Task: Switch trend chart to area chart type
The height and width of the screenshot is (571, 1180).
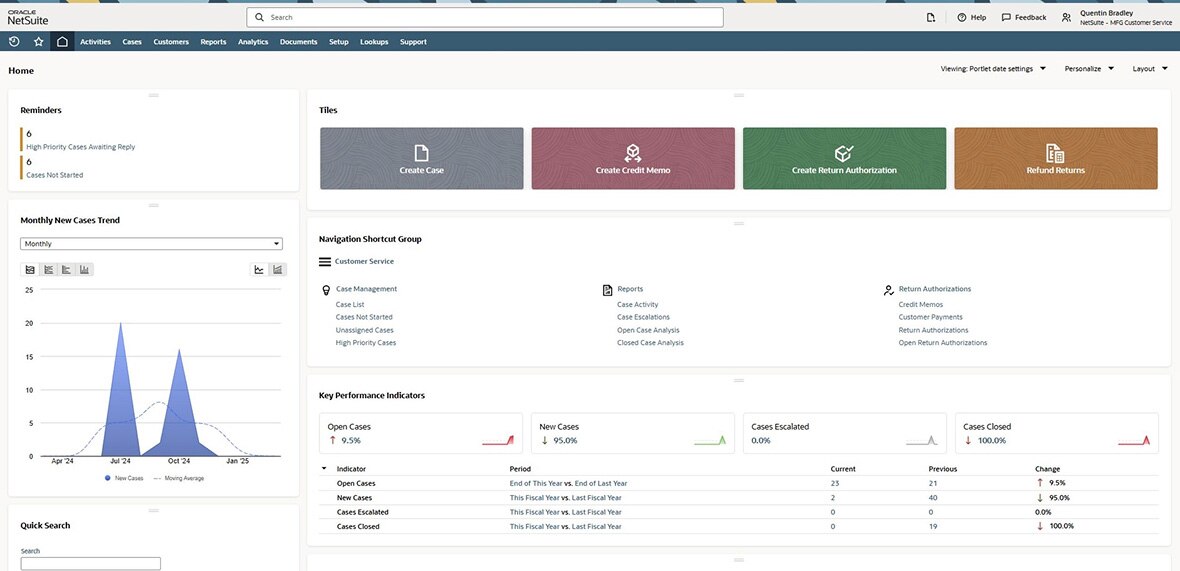Action: [x=30, y=269]
